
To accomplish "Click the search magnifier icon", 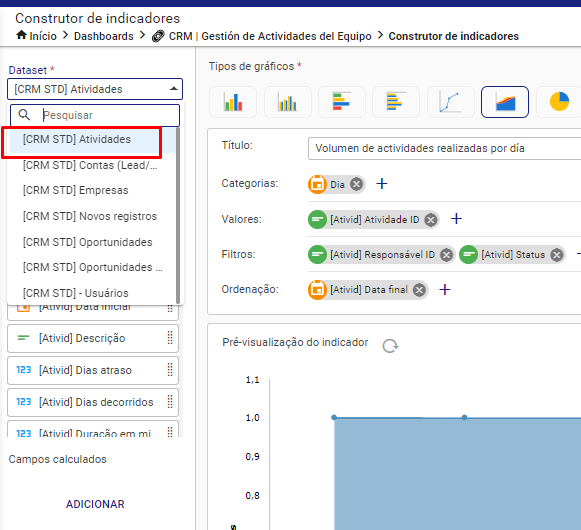I will coord(24,115).
